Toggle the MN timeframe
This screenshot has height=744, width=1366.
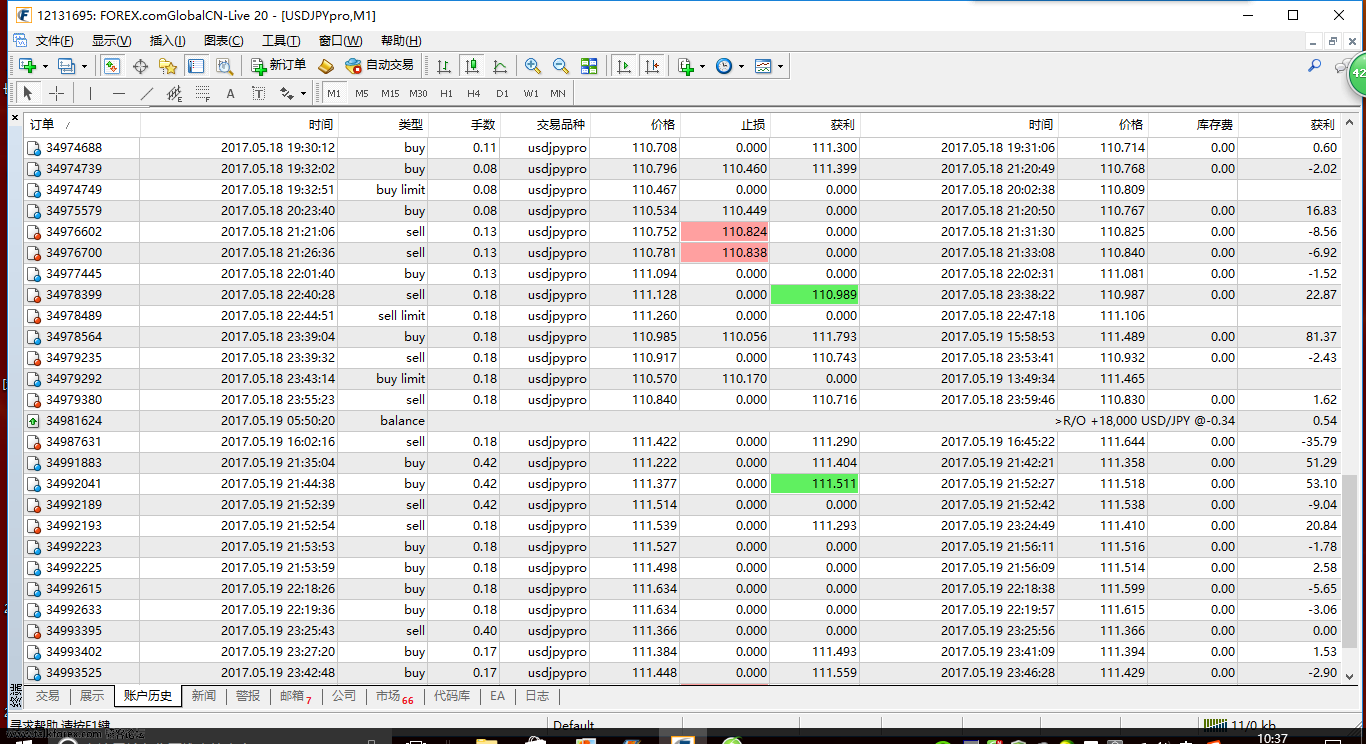(558, 93)
